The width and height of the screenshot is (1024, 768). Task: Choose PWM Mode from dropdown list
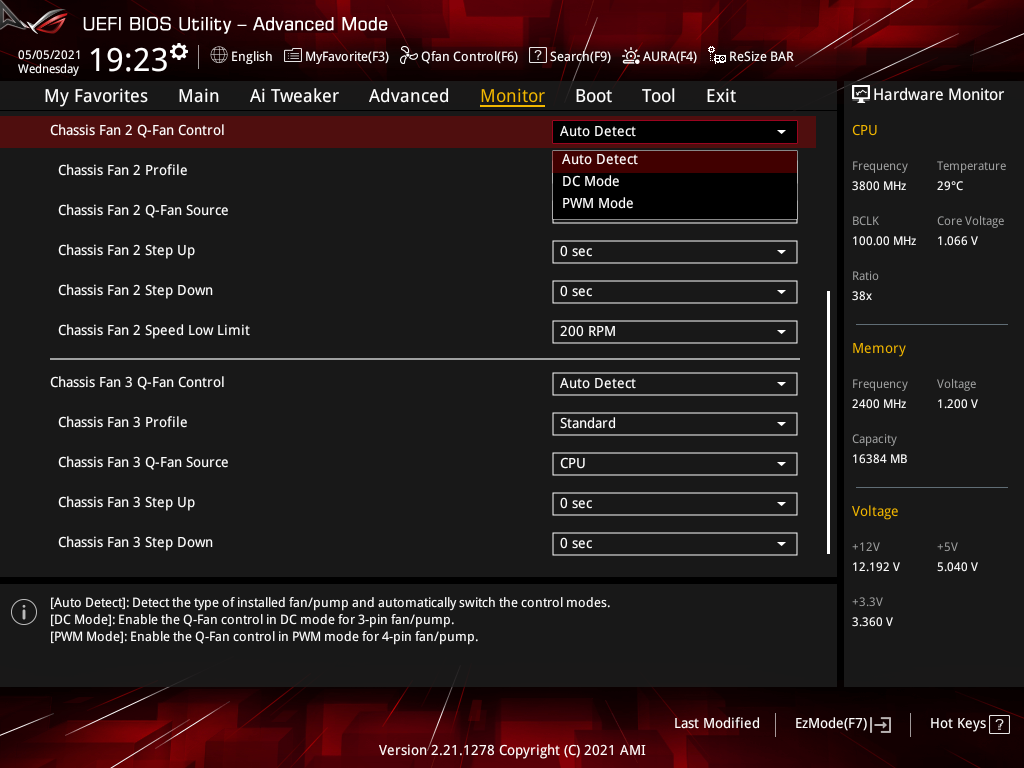pyautogui.click(x=675, y=204)
